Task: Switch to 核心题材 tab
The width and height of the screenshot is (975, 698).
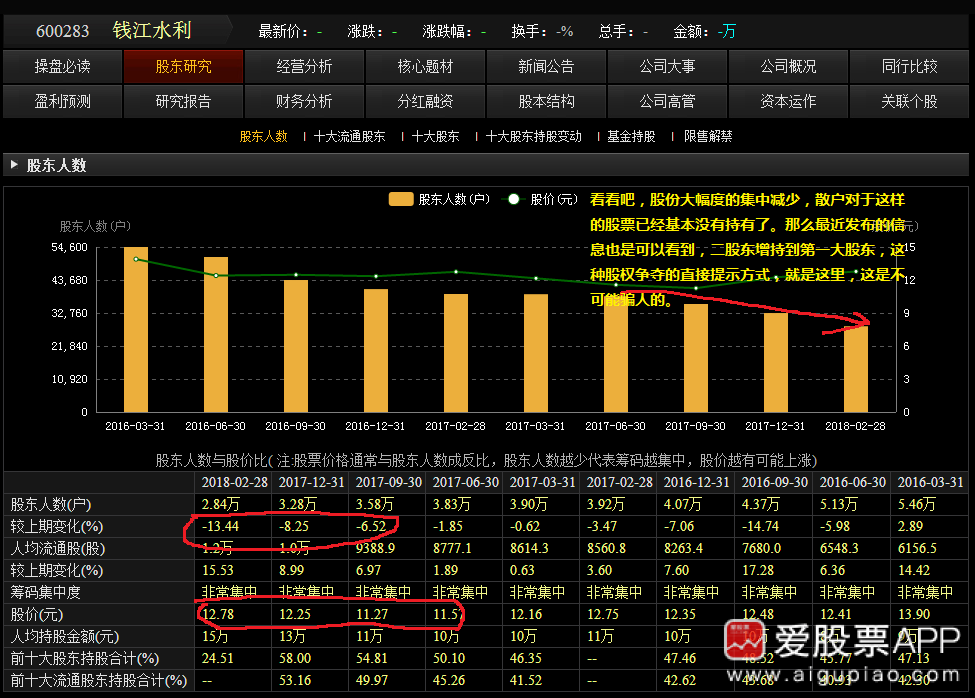Action: (x=425, y=67)
